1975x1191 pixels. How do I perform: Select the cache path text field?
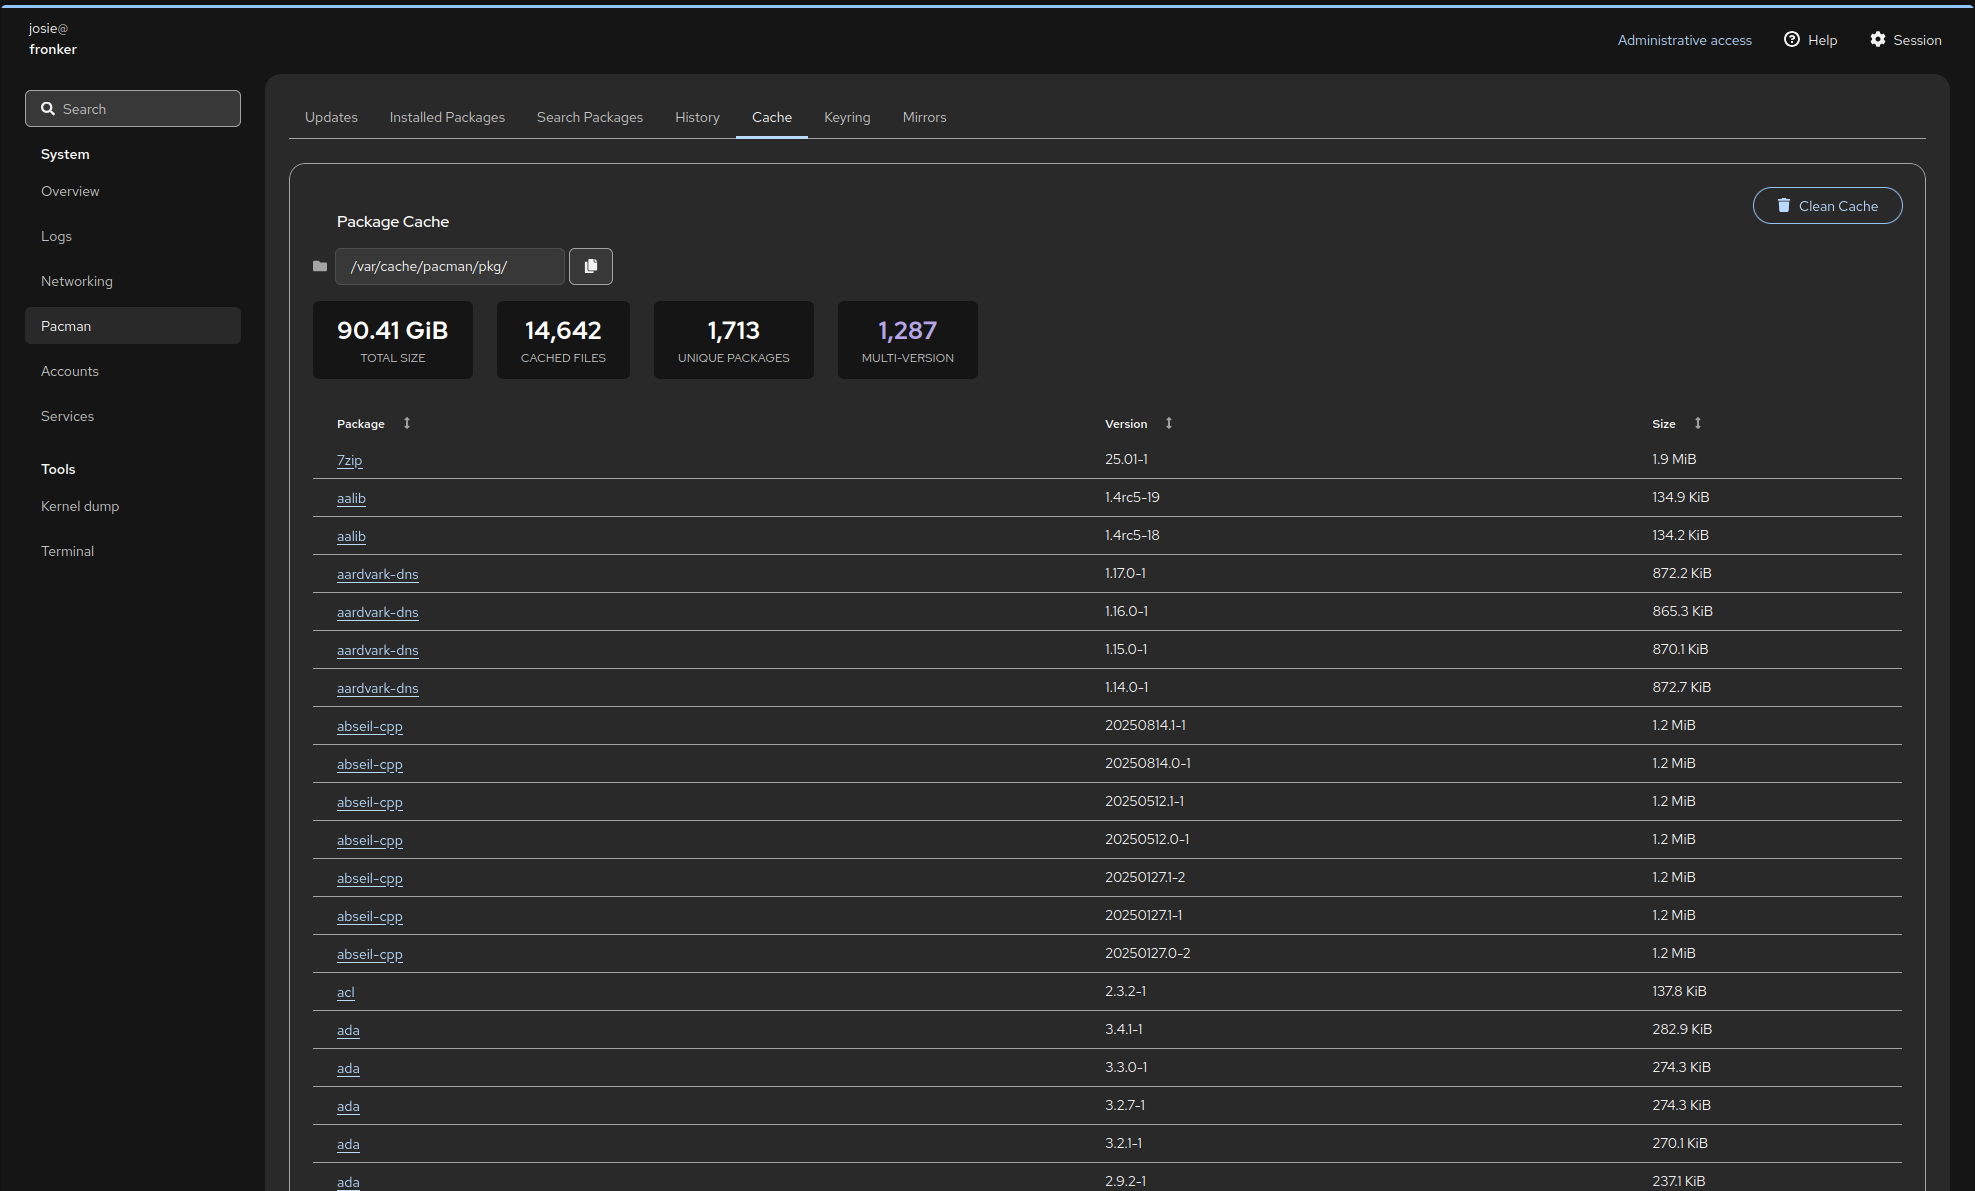[449, 266]
